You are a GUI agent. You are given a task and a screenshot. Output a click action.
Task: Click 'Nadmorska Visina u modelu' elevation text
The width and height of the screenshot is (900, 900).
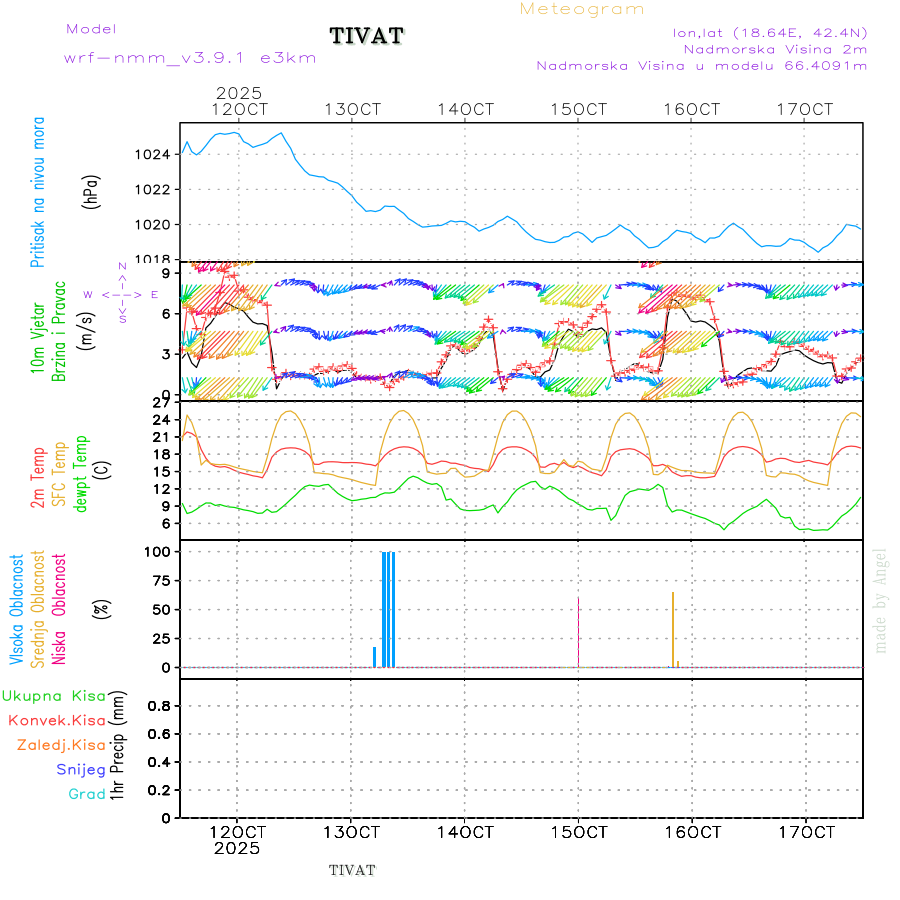701,66
